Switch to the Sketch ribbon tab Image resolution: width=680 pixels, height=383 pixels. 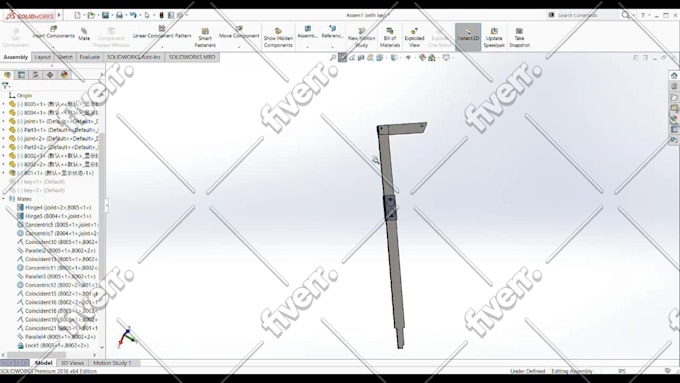coord(65,57)
